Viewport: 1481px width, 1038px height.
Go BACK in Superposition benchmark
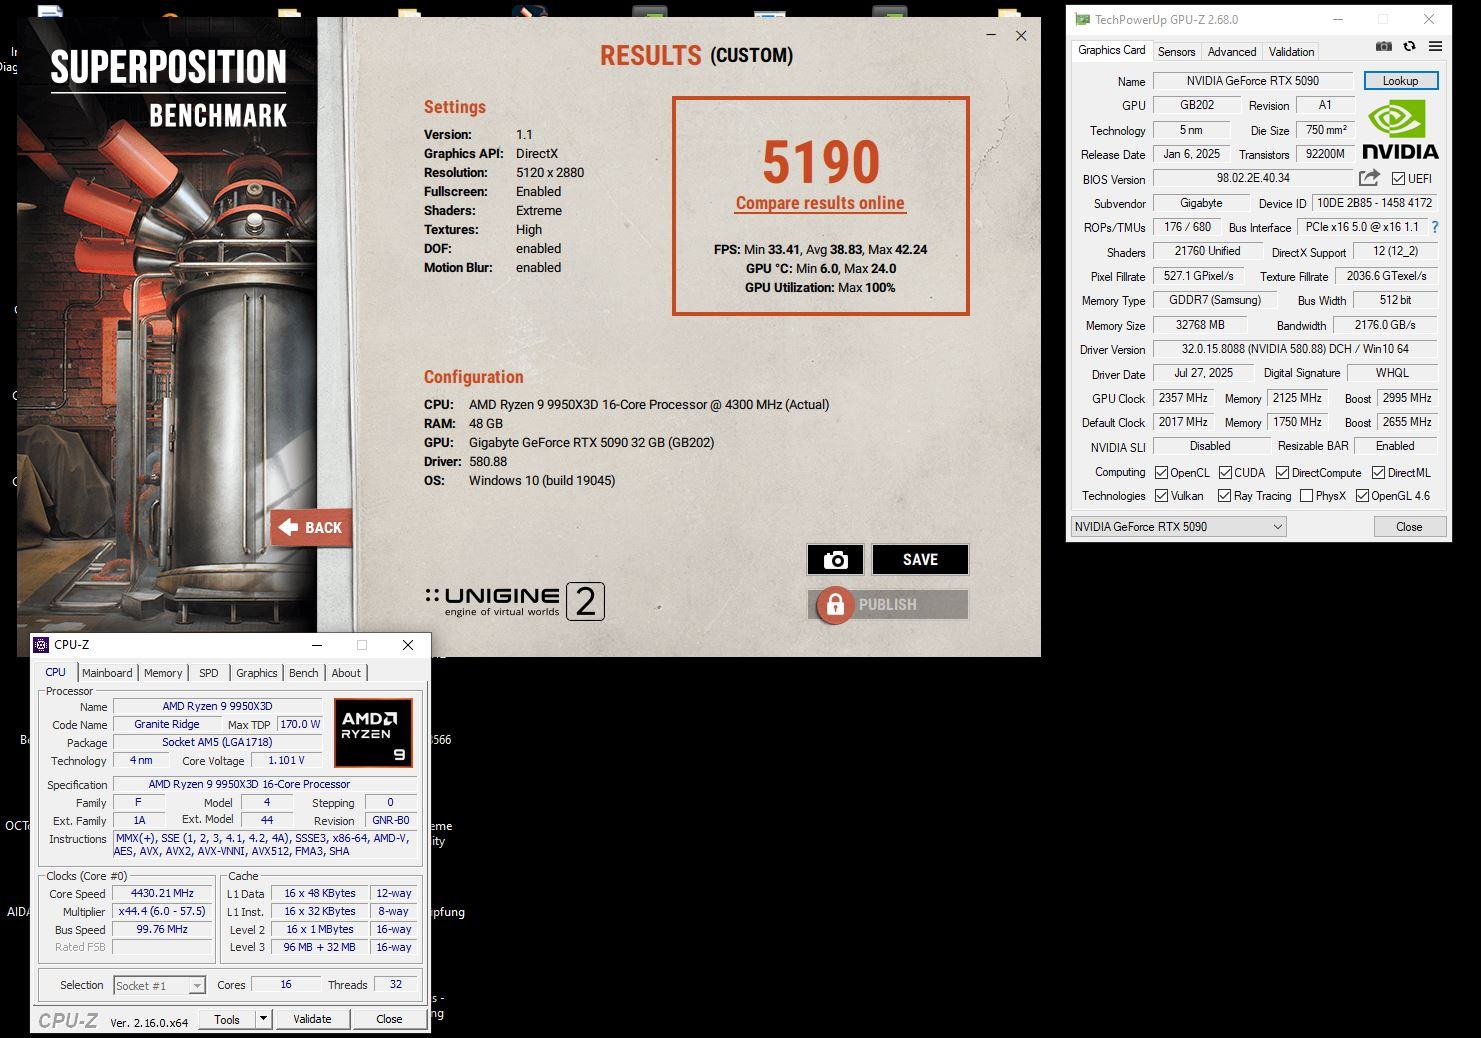coord(311,527)
